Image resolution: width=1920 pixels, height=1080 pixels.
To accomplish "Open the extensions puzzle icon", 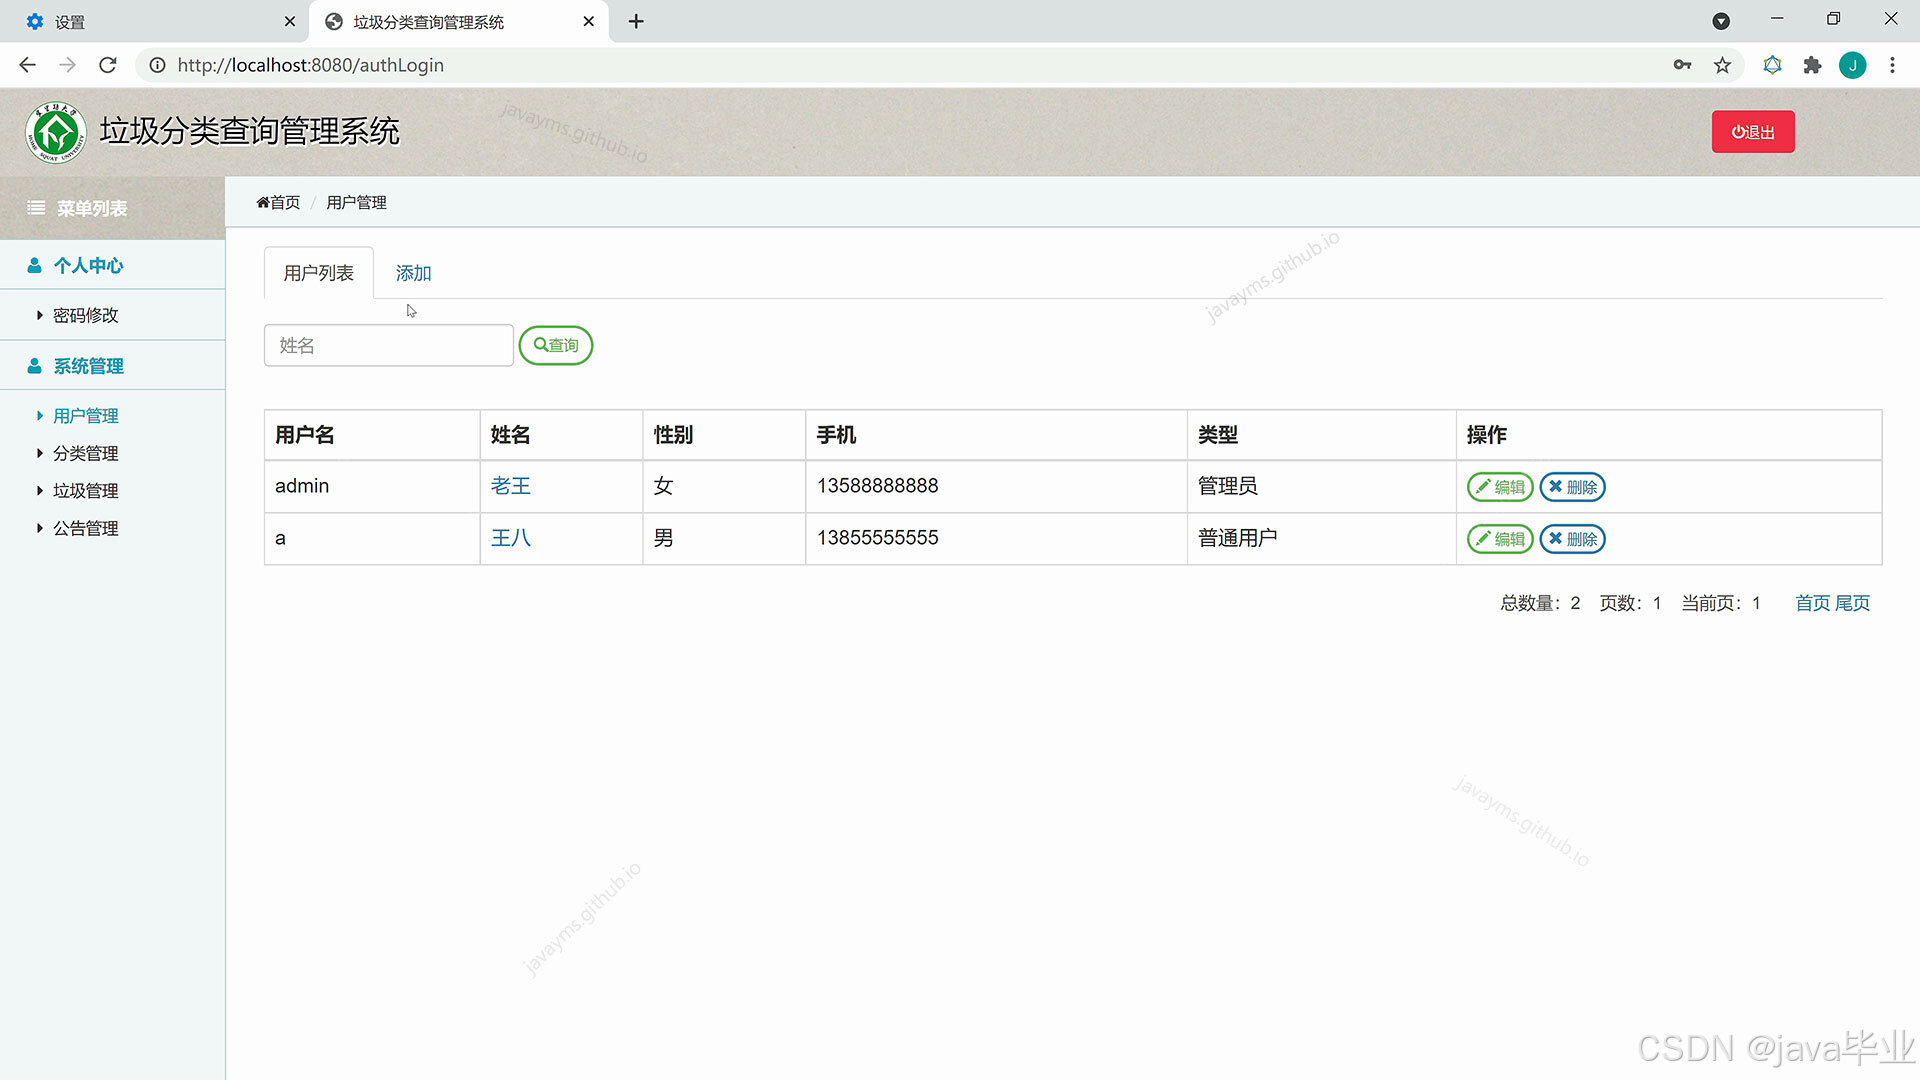I will coord(1812,65).
